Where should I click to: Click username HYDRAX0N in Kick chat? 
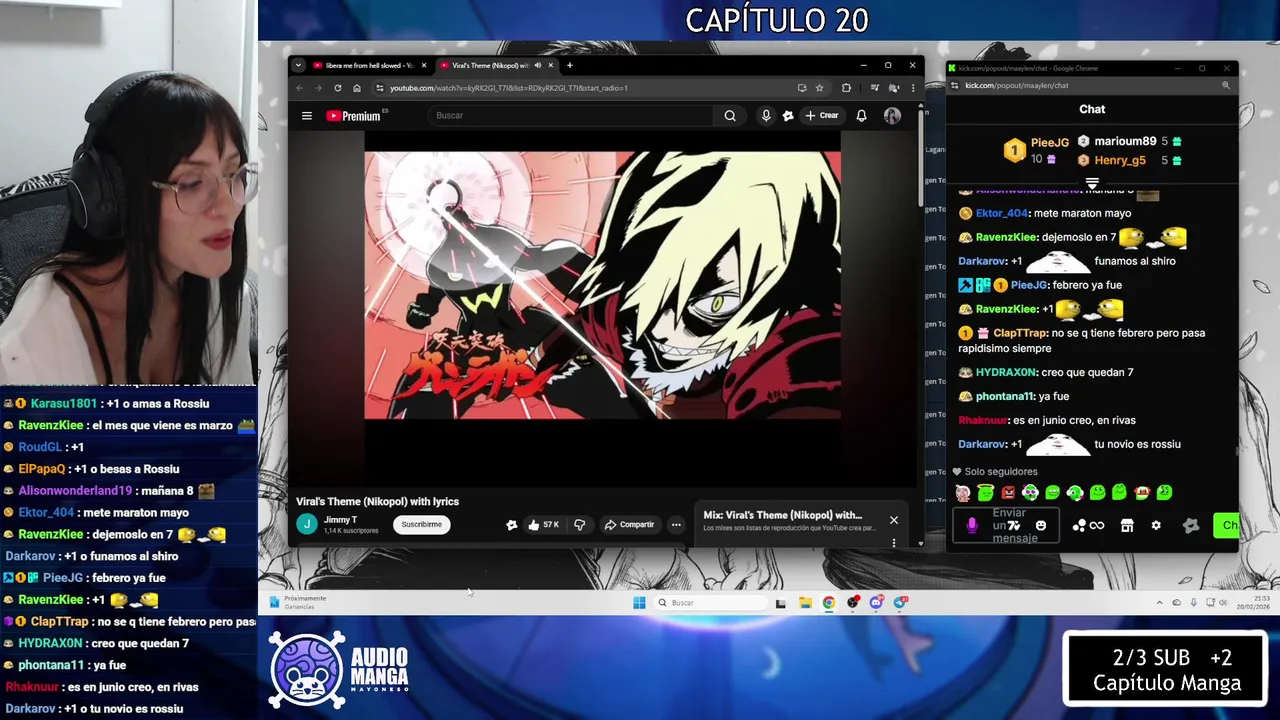[x=1006, y=372]
